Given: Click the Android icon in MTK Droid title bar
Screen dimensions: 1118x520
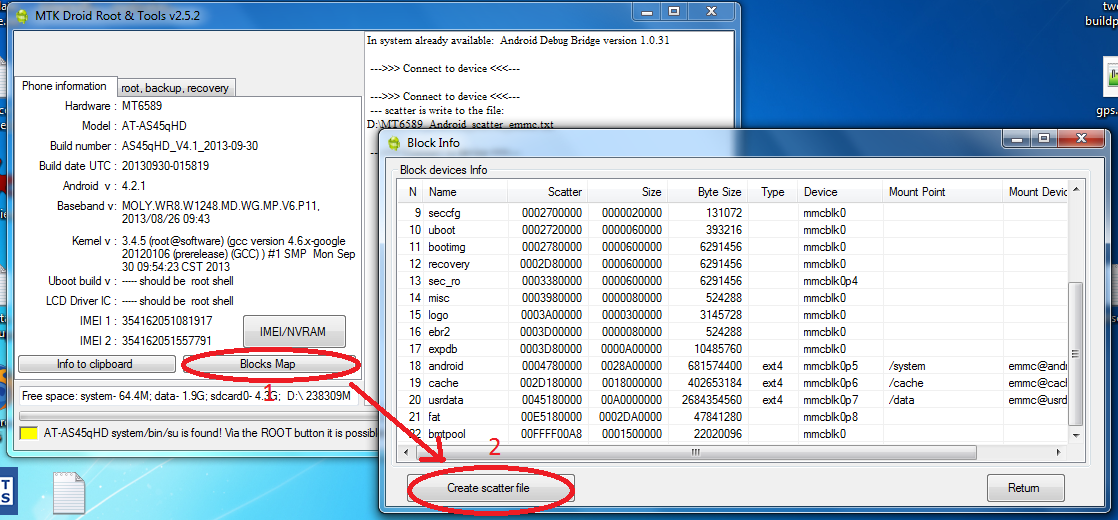Looking at the screenshot, I should click(20, 16).
